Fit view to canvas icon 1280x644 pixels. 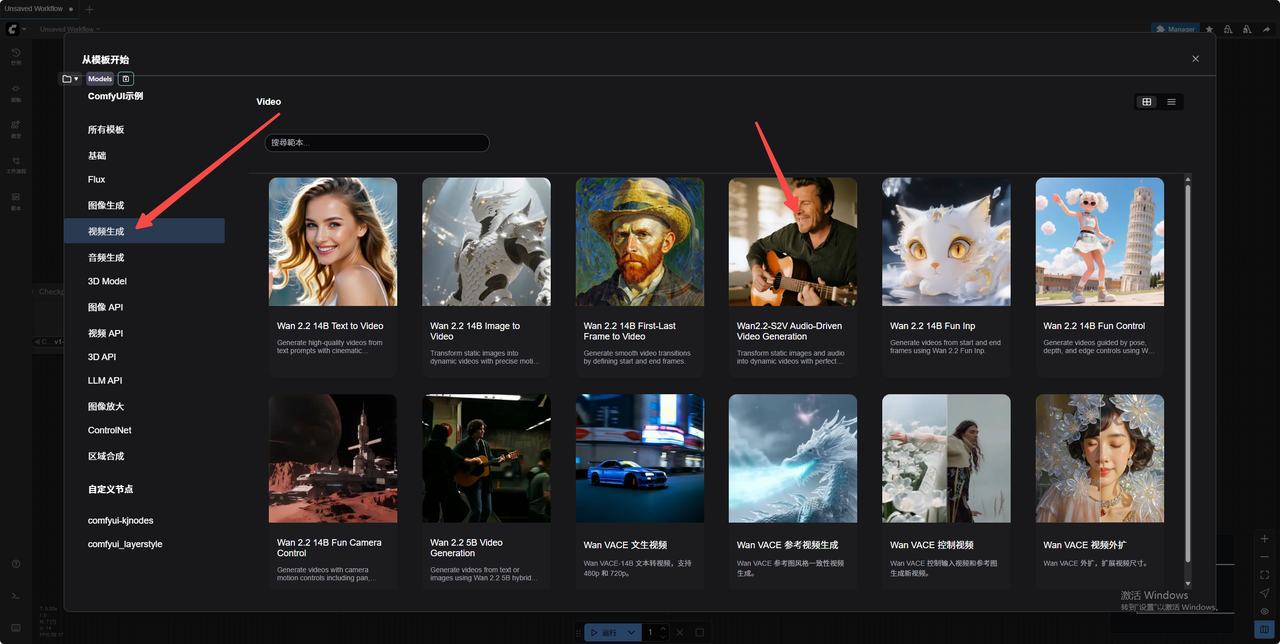(1265, 575)
